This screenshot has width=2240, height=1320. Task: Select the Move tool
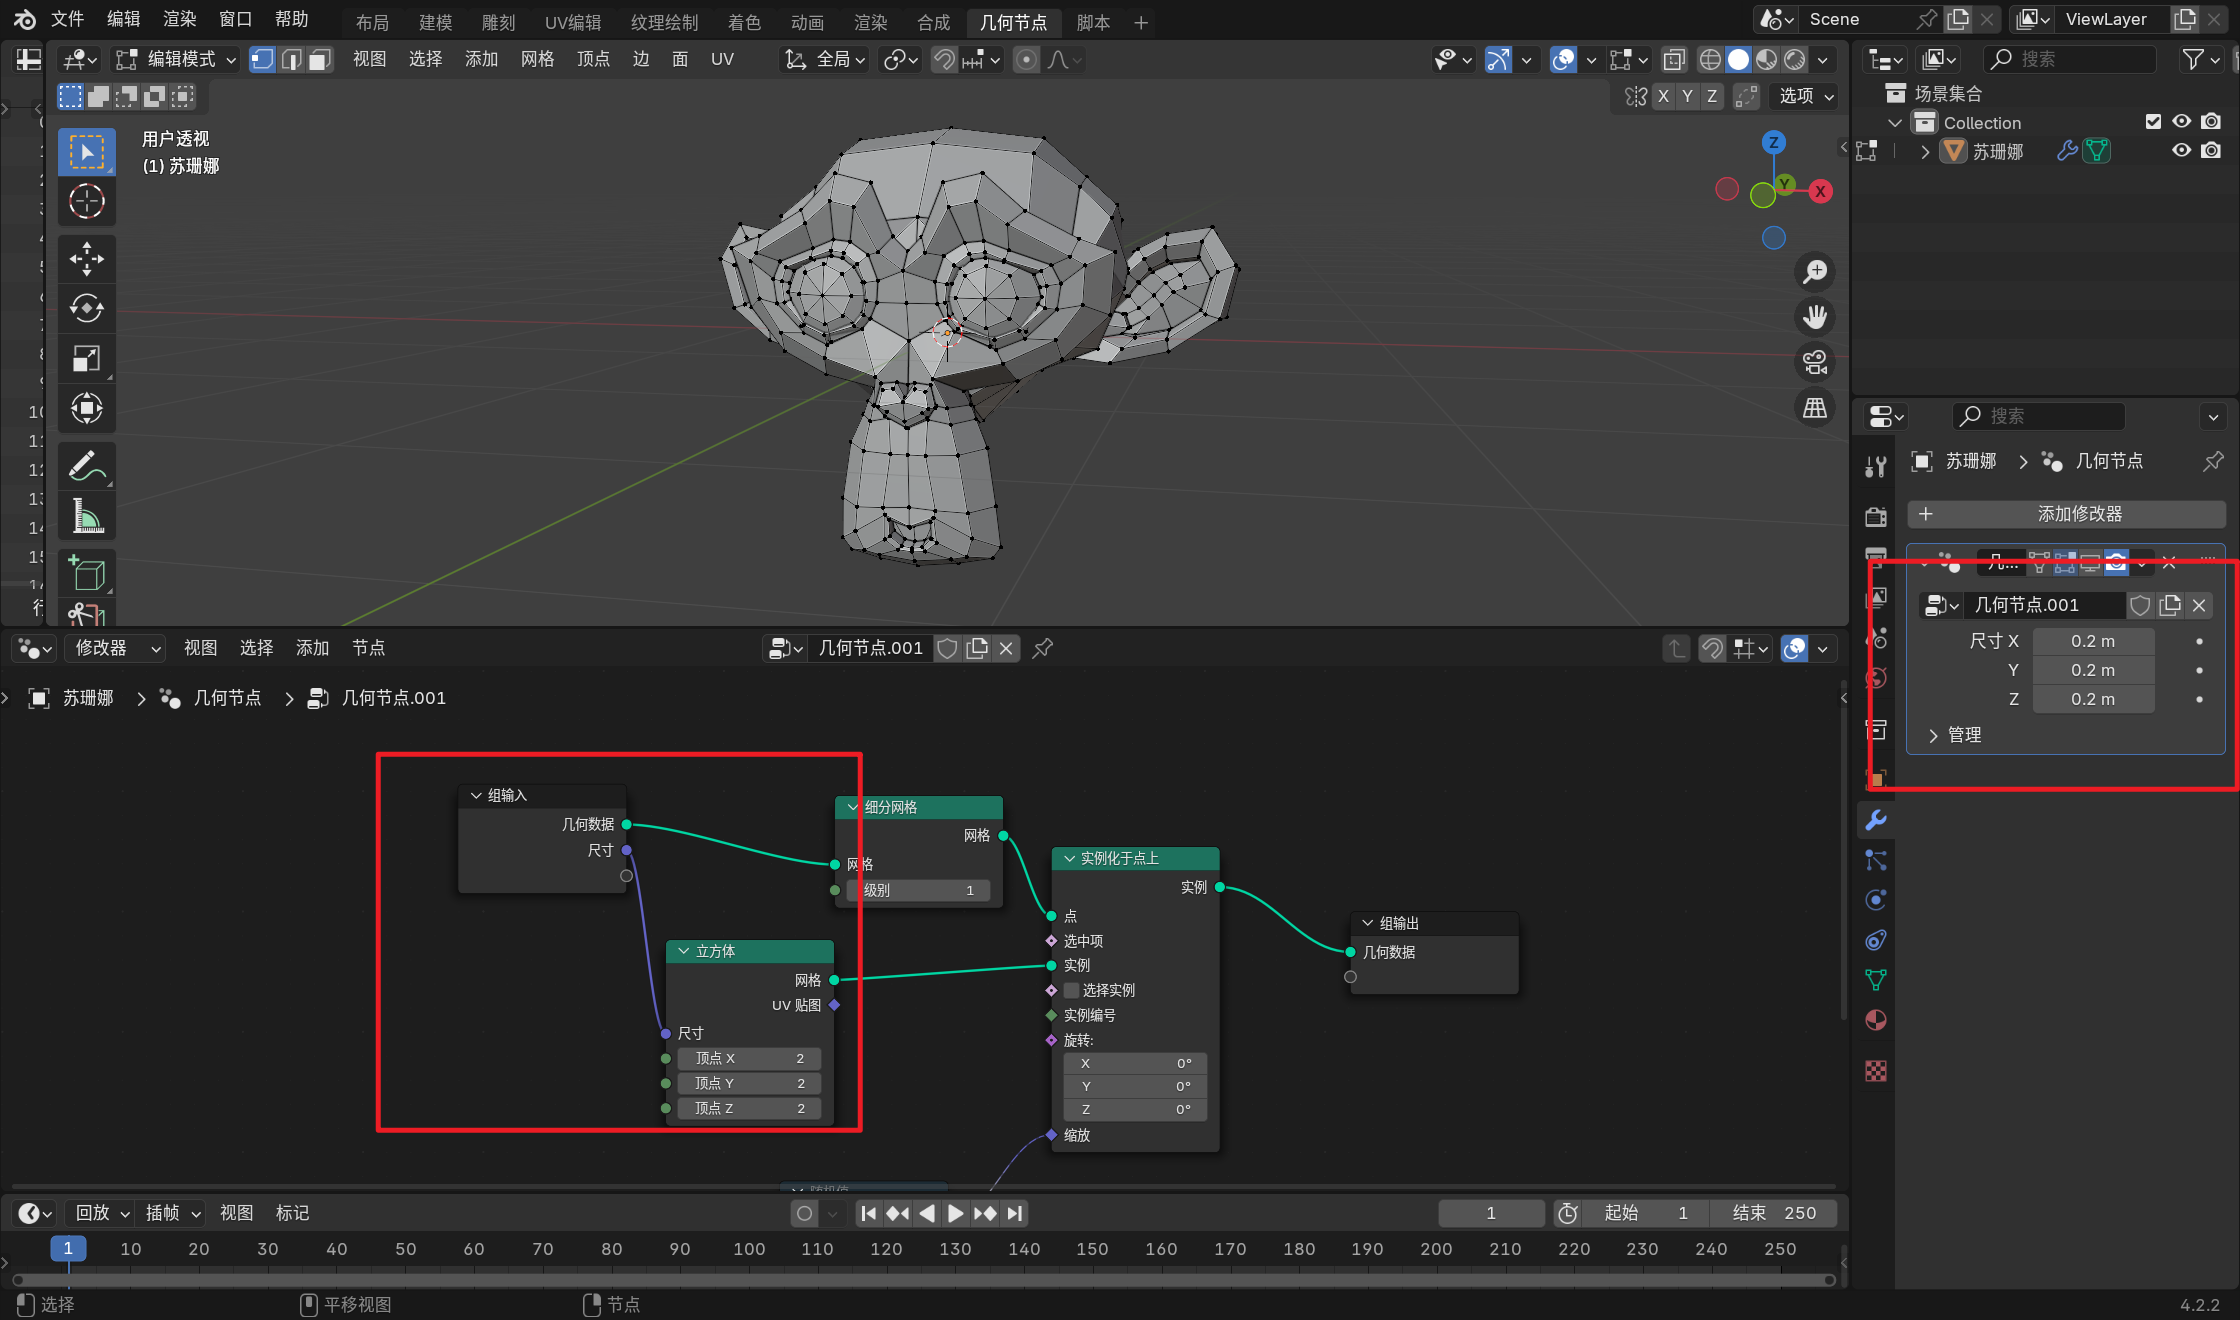[87, 259]
